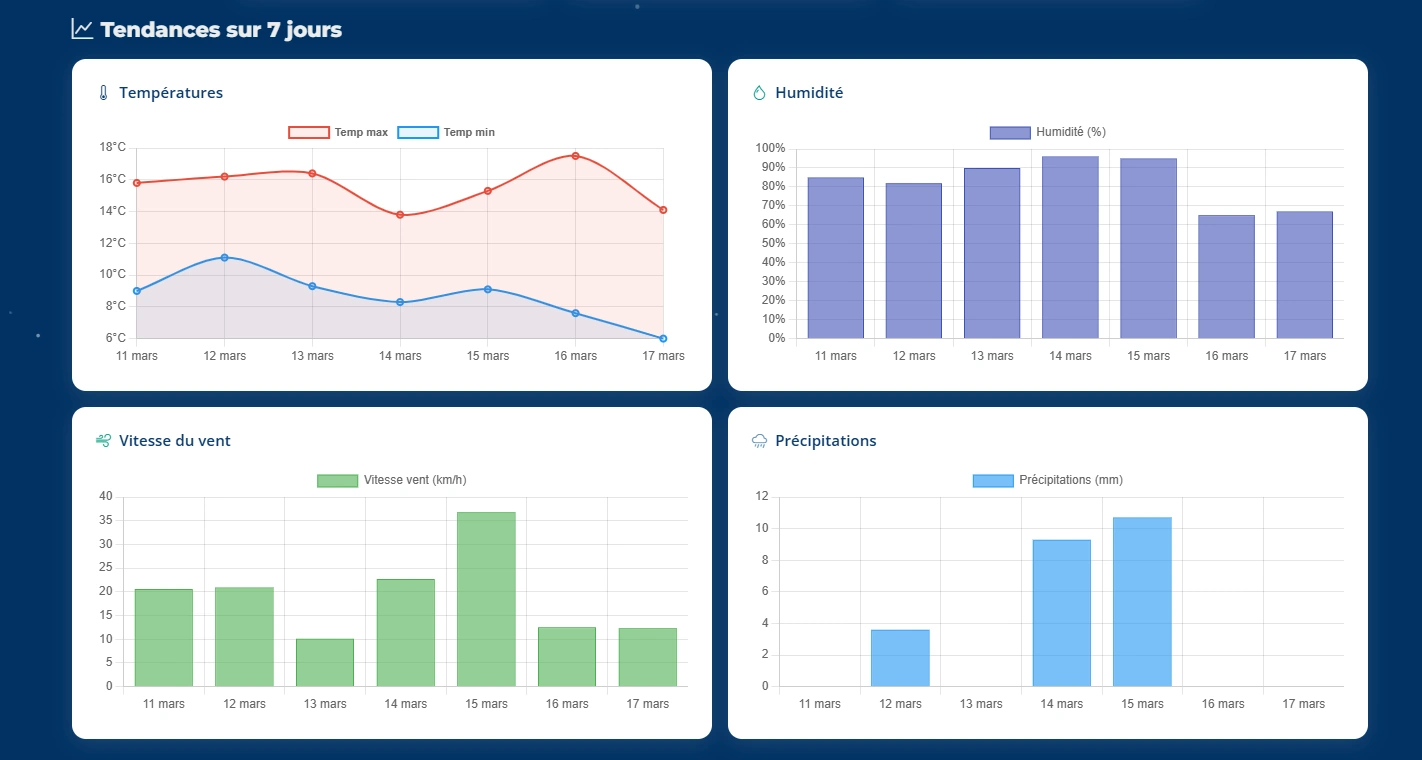Image resolution: width=1422 pixels, height=760 pixels.
Task: Click the 17 mars Temp min data point
Action: coord(663,338)
